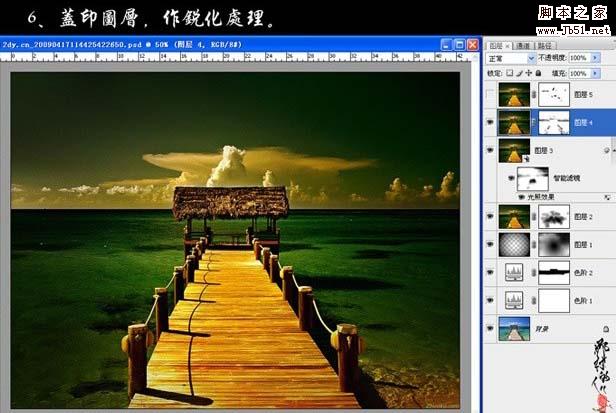Viewport: 616px width, 413px height.
Task: Click the 光照效果 filter entry
Action: click(x=541, y=197)
